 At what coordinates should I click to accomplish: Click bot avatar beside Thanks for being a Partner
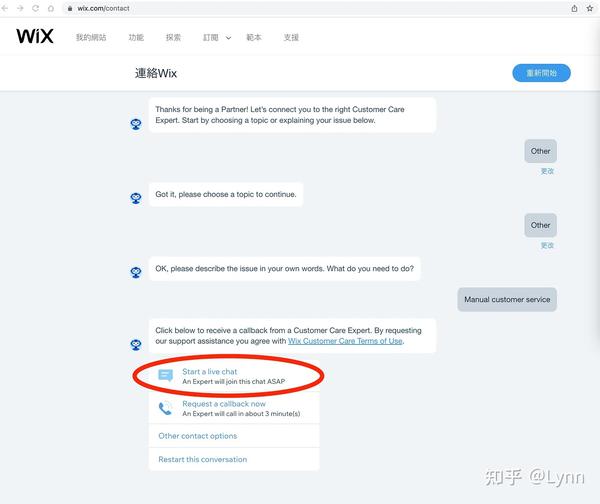[136, 124]
